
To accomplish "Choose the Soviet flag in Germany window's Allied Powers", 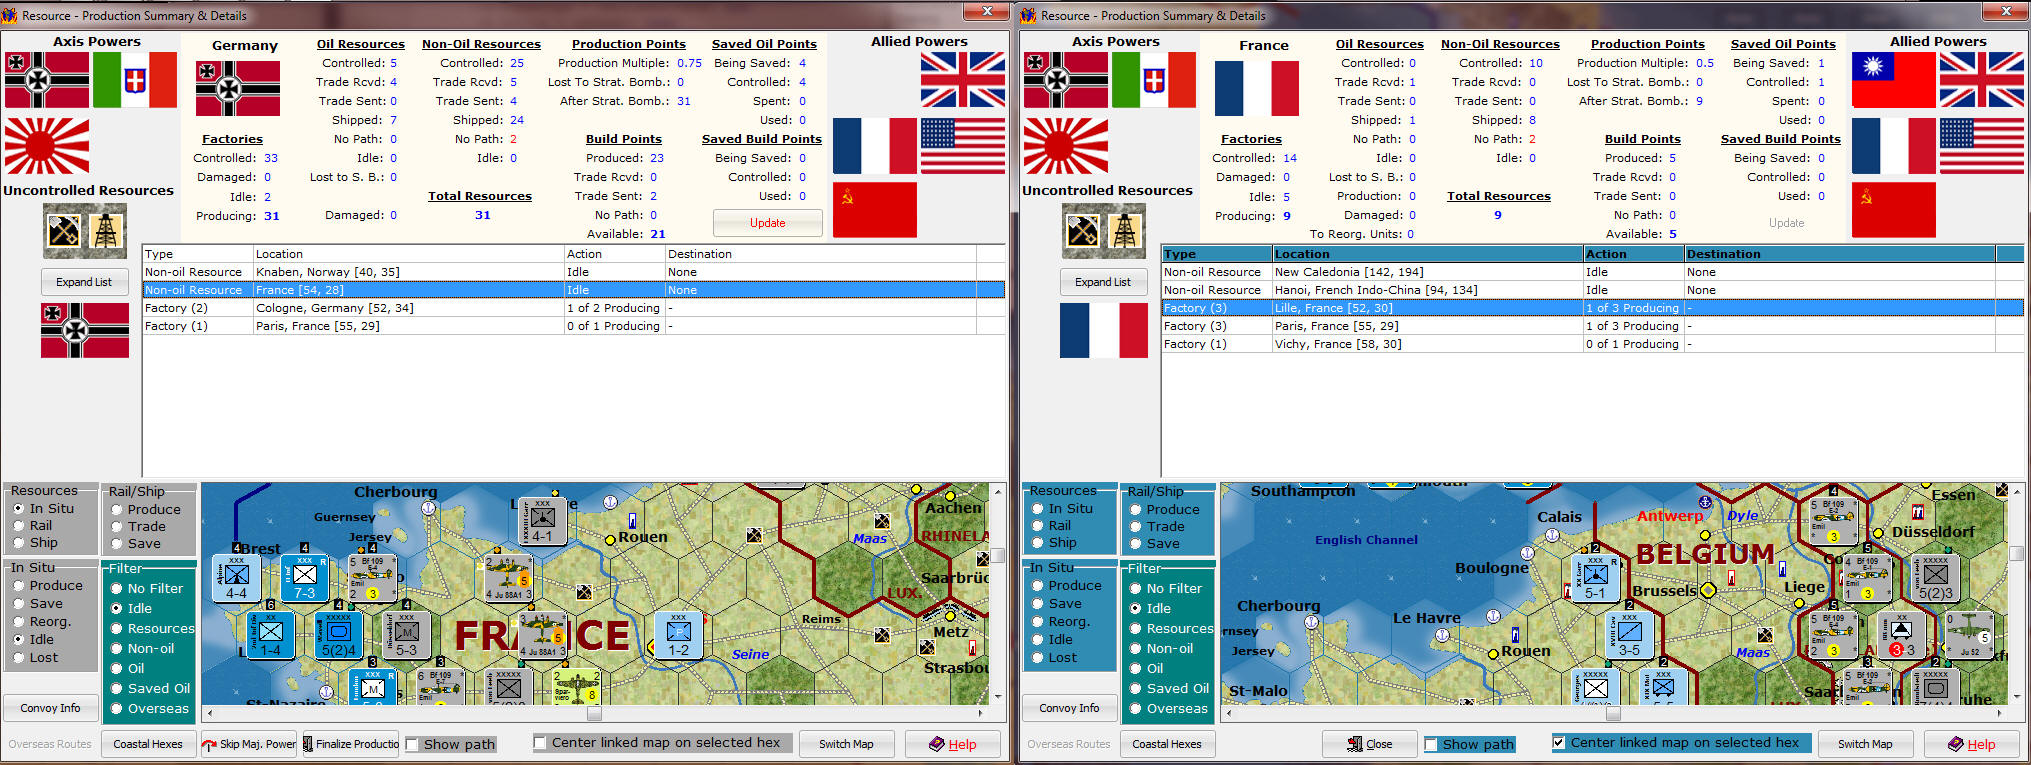I will [875, 209].
